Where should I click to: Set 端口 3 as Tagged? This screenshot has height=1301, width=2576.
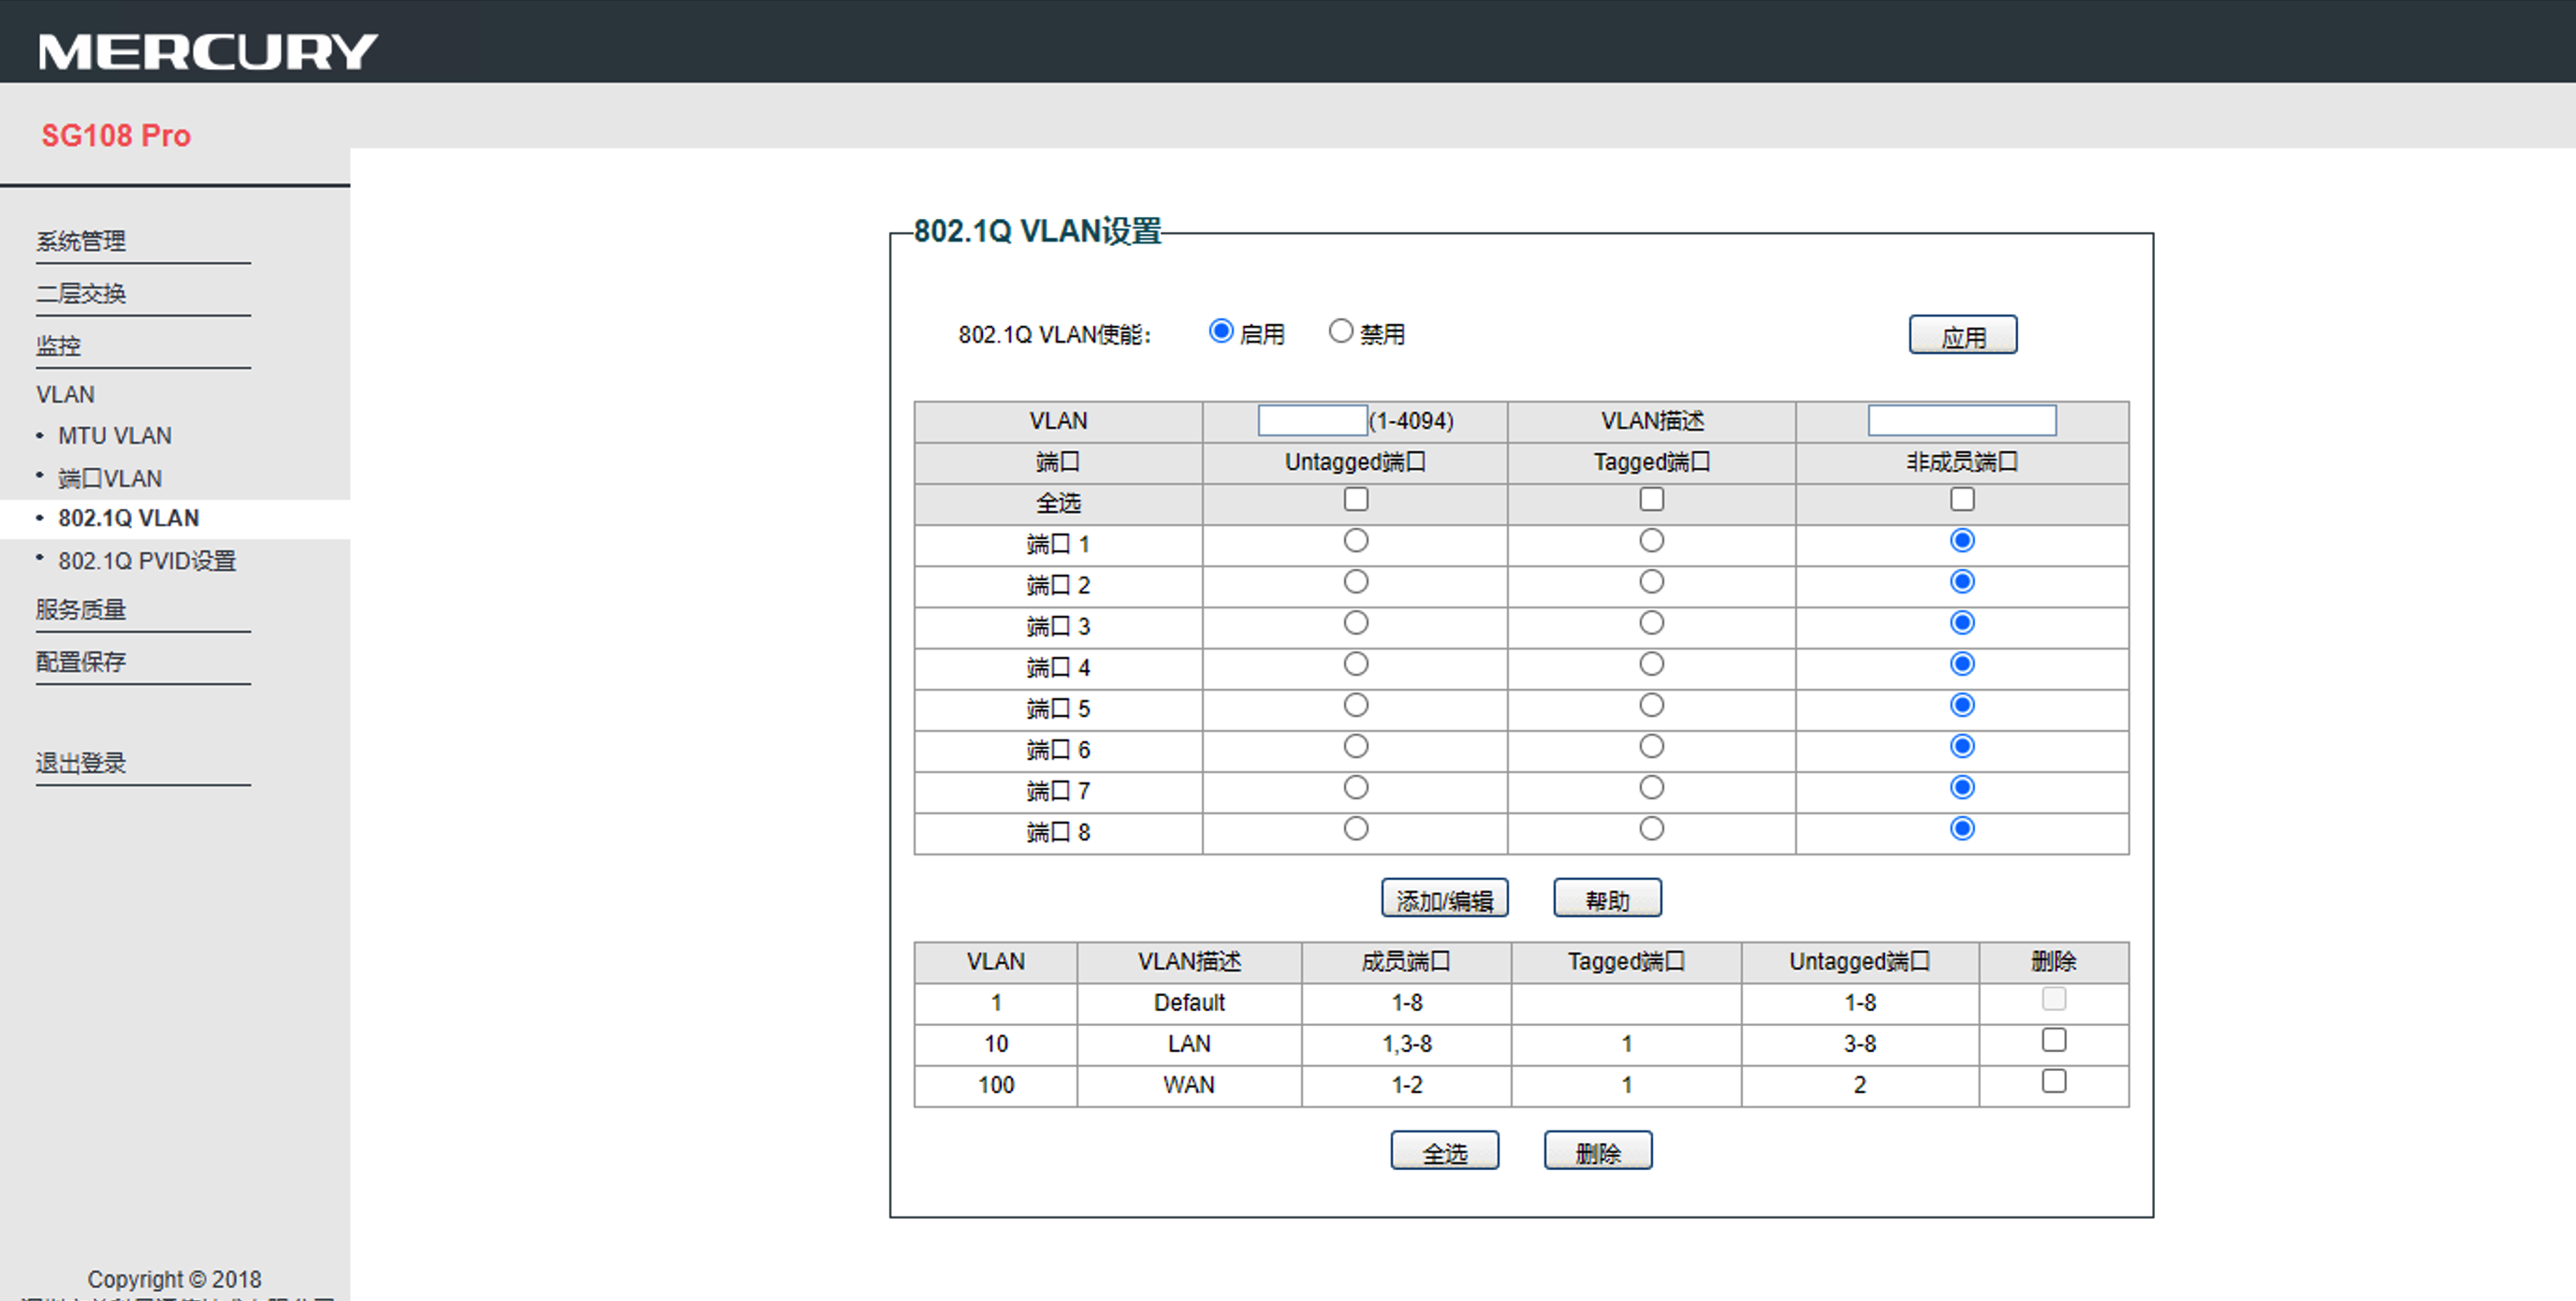coord(1652,623)
